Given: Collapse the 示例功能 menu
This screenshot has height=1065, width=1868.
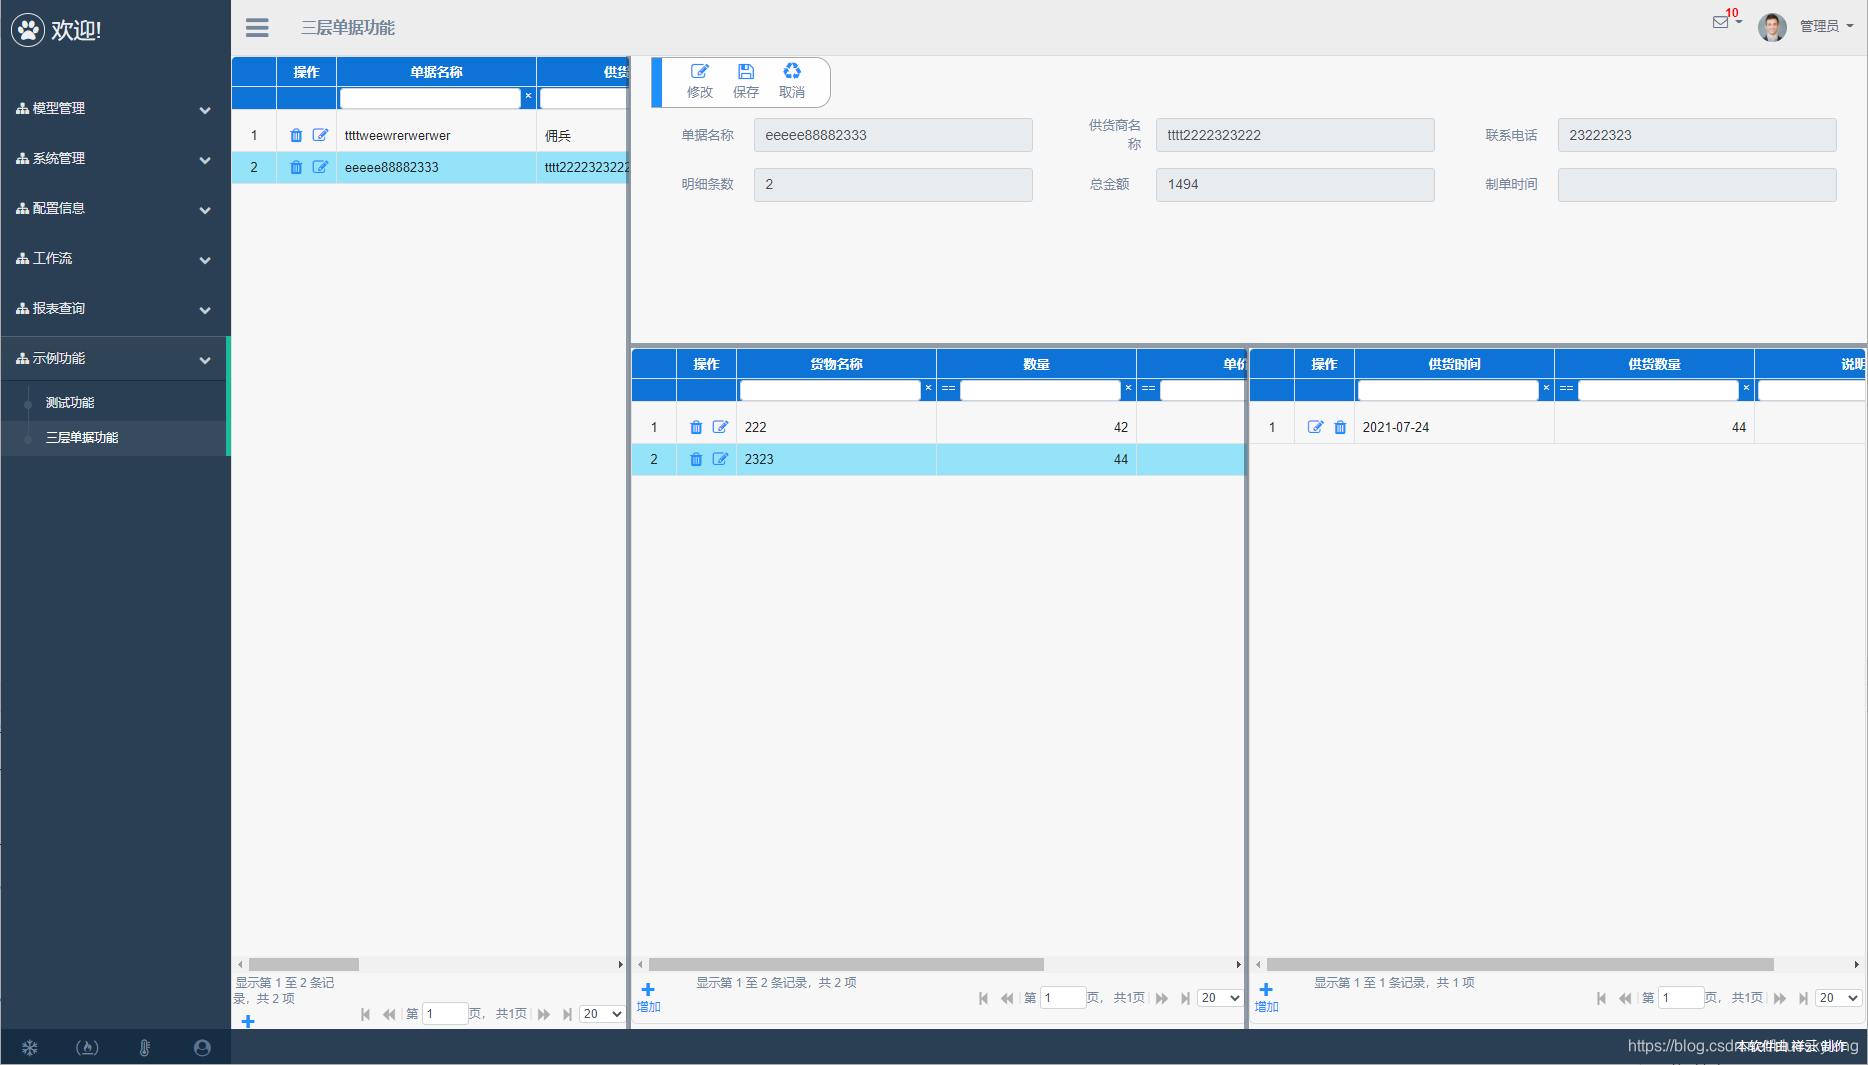Looking at the screenshot, I should coord(115,358).
